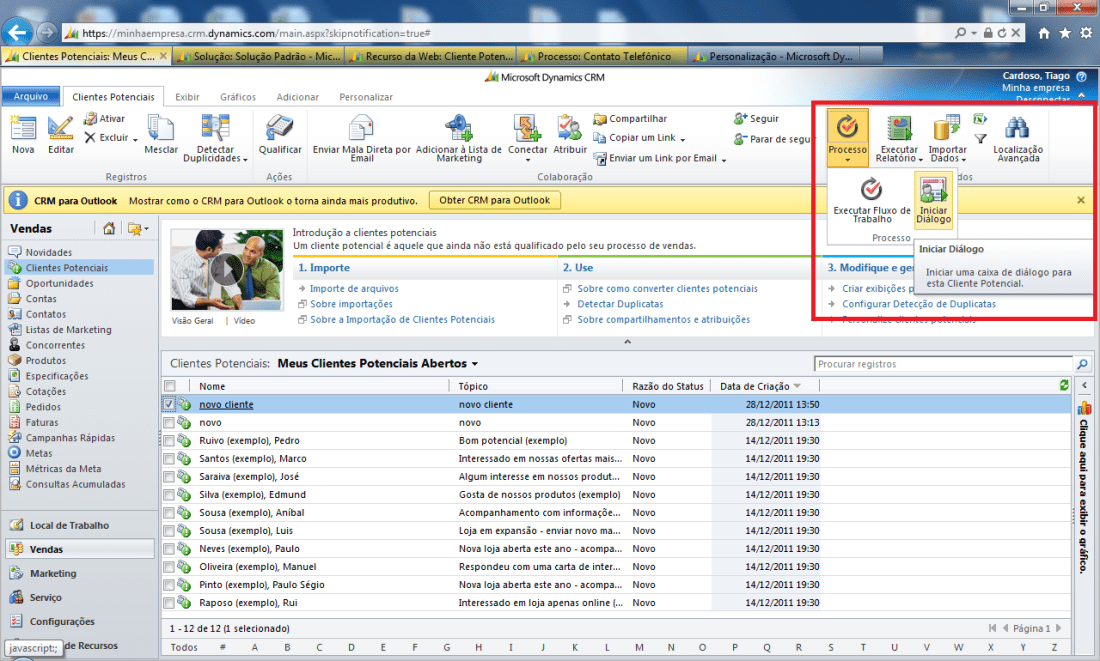Click the Obter CRM para Outlook button
The height and width of the screenshot is (661, 1100).
pyautogui.click(x=495, y=200)
